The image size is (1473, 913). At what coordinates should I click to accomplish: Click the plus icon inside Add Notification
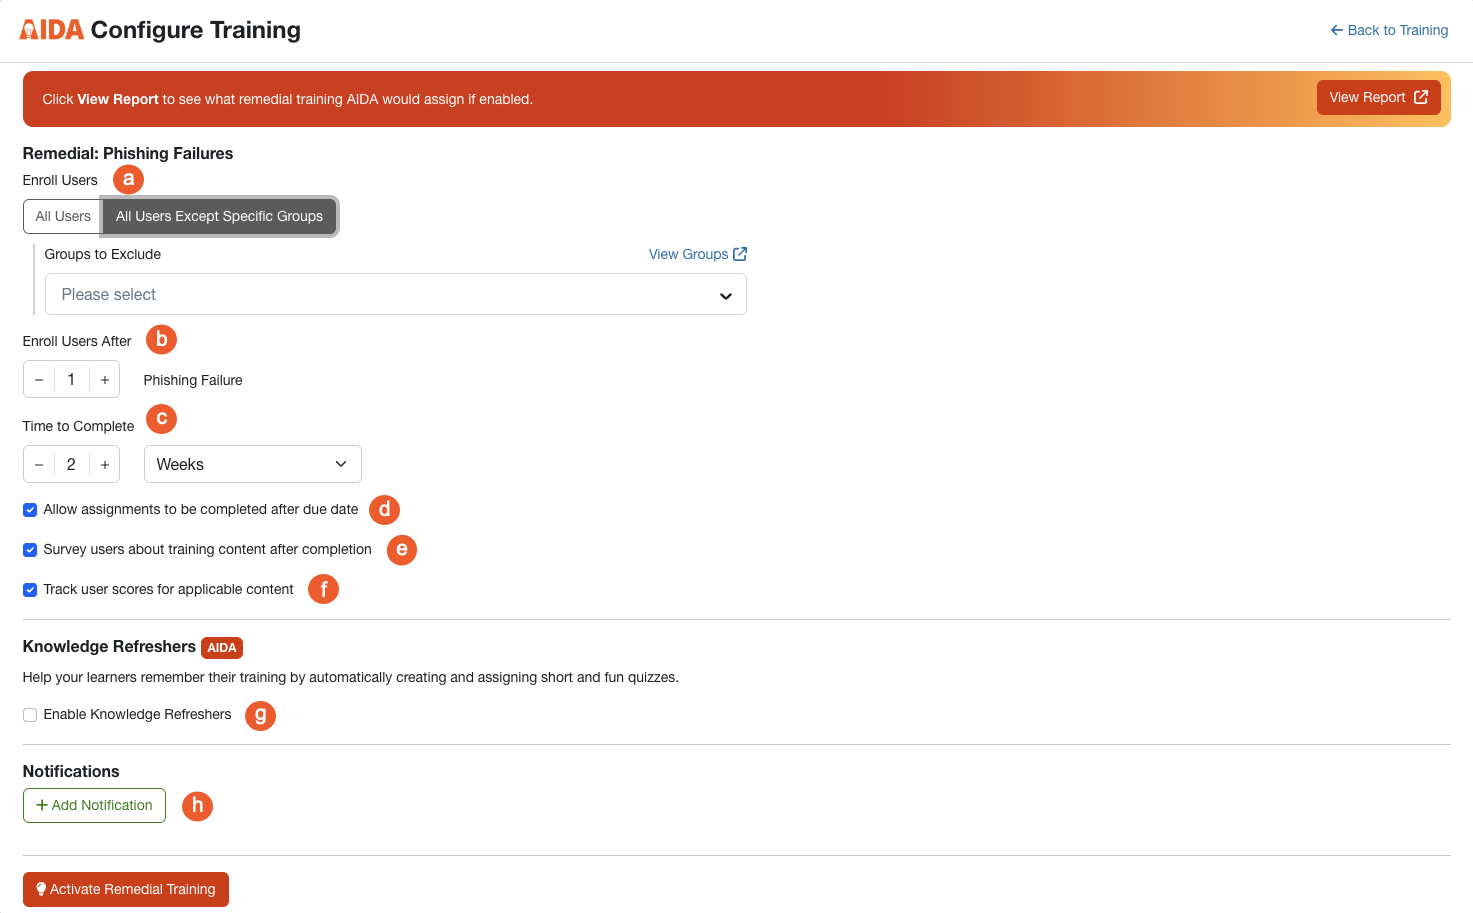[x=41, y=805]
